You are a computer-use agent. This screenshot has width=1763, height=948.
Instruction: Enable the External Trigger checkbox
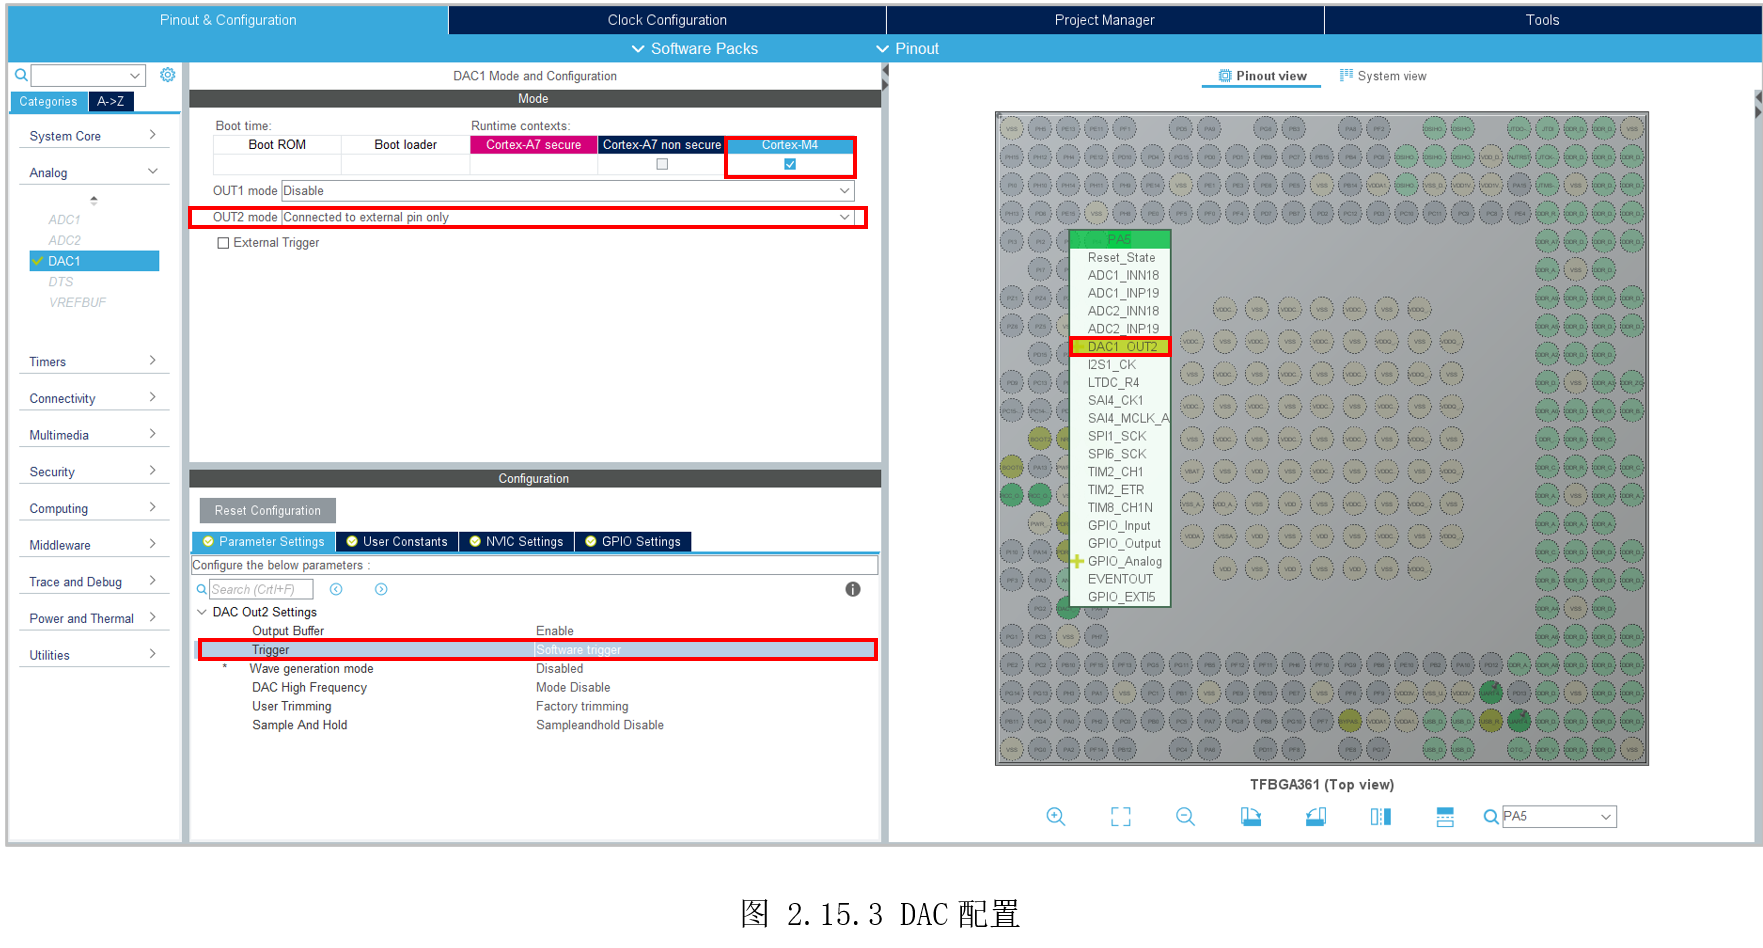(x=223, y=243)
